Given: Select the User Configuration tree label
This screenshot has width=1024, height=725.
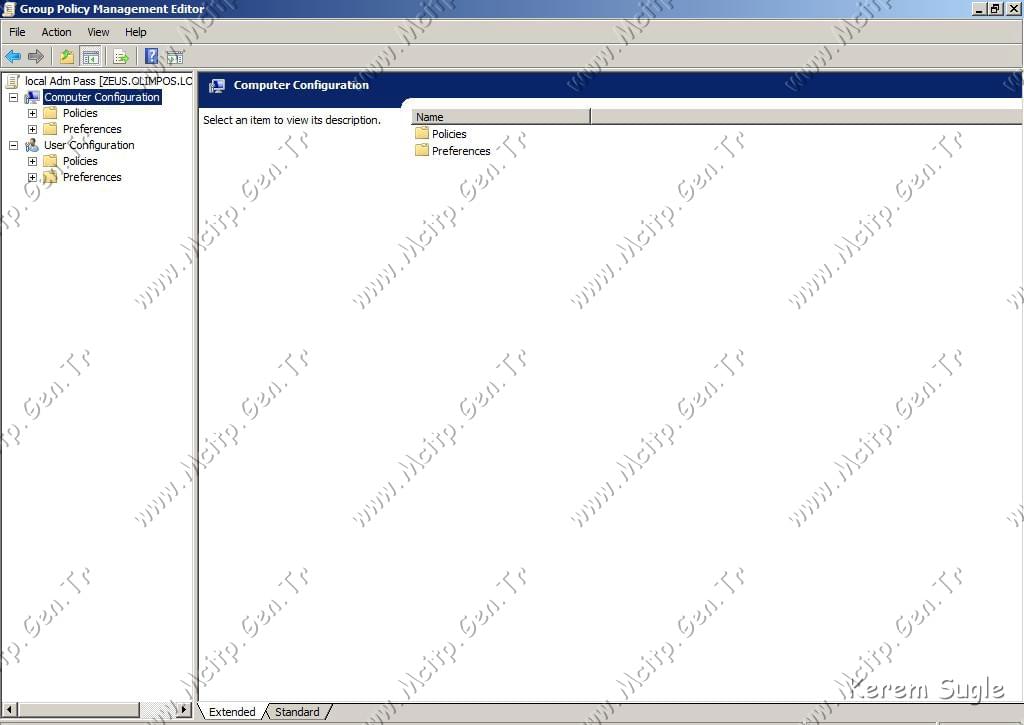Looking at the screenshot, I should [x=89, y=145].
